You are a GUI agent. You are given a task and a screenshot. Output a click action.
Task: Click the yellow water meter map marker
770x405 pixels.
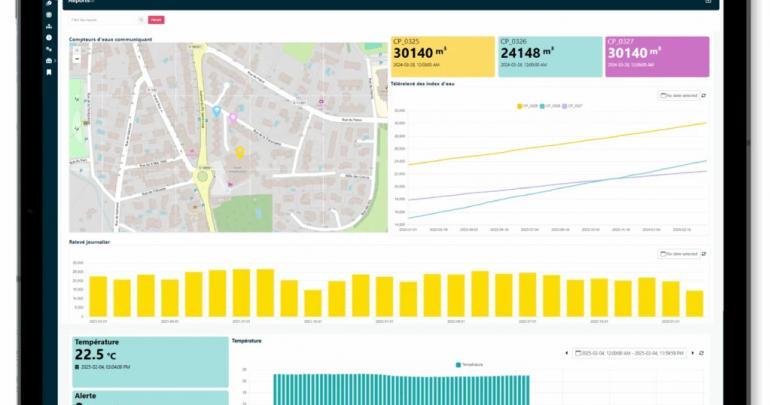[x=239, y=152]
